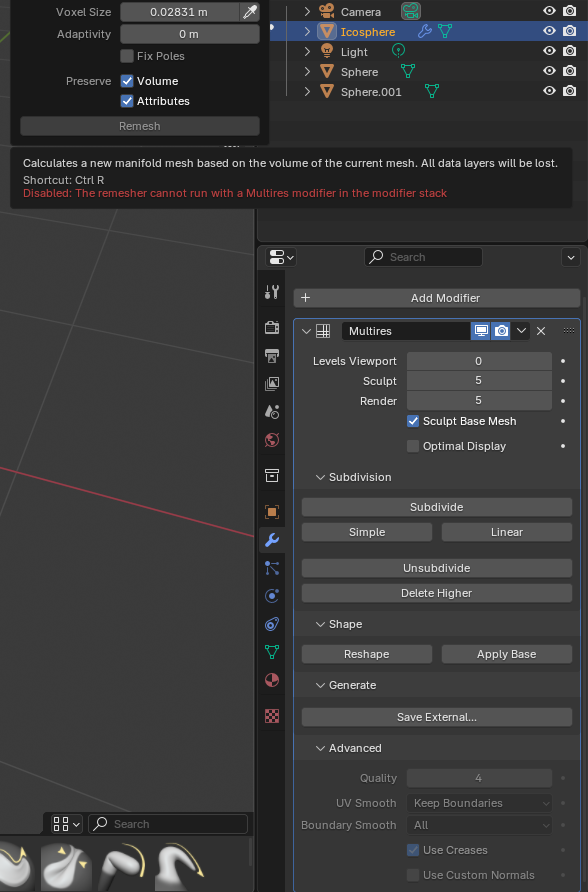The width and height of the screenshot is (588, 892).
Task: Click the Properties editor Search field
Action: tap(423, 257)
